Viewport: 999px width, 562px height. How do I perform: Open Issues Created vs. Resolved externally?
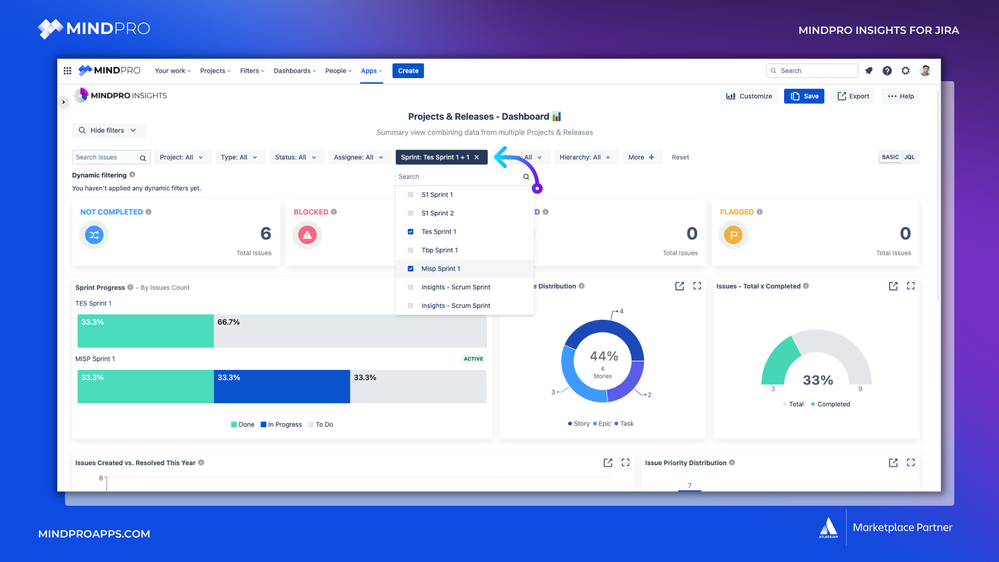(608, 463)
